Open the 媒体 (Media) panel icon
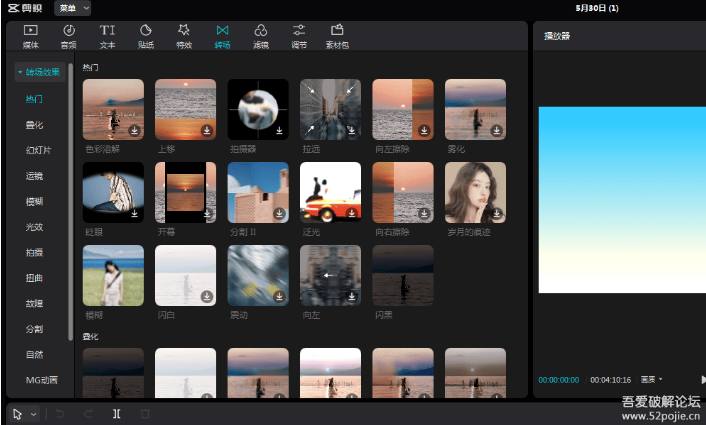This screenshot has height=425, width=706. tap(30, 31)
